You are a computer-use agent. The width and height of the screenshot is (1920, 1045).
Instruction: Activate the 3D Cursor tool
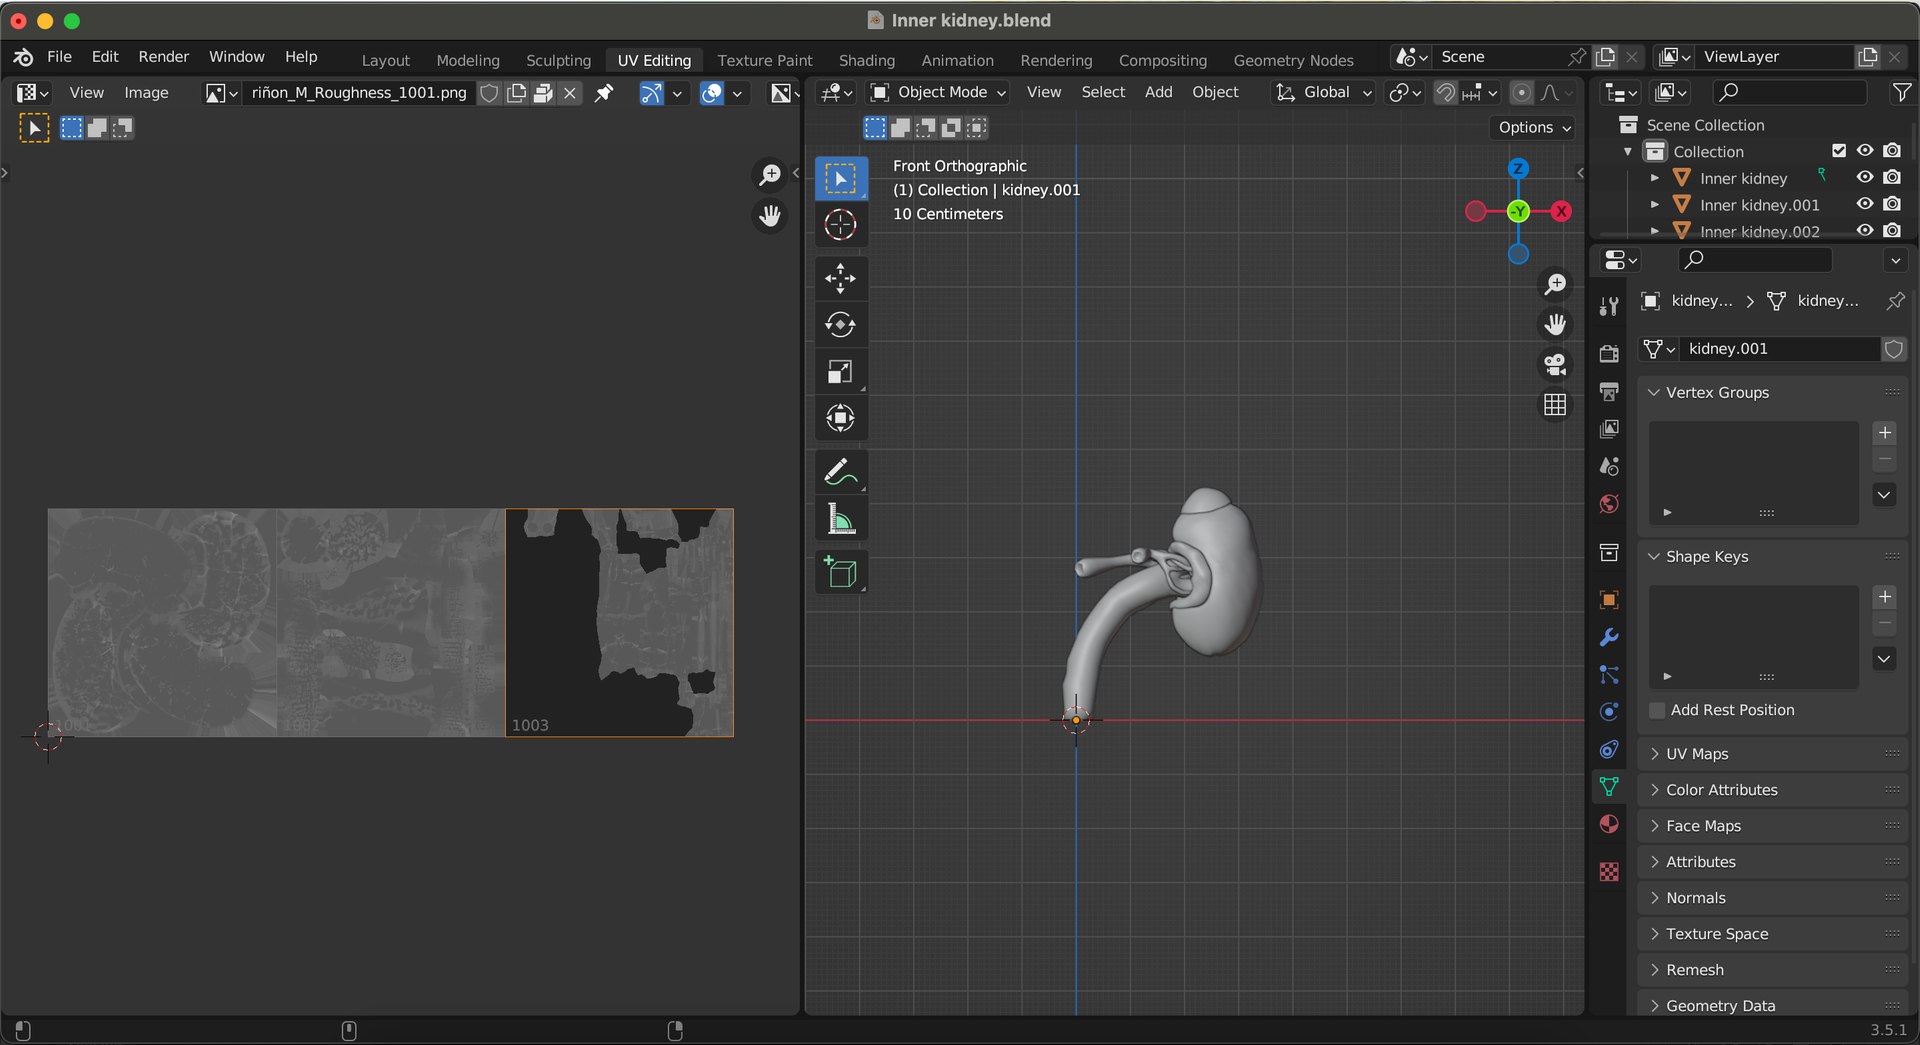(x=840, y=225)
